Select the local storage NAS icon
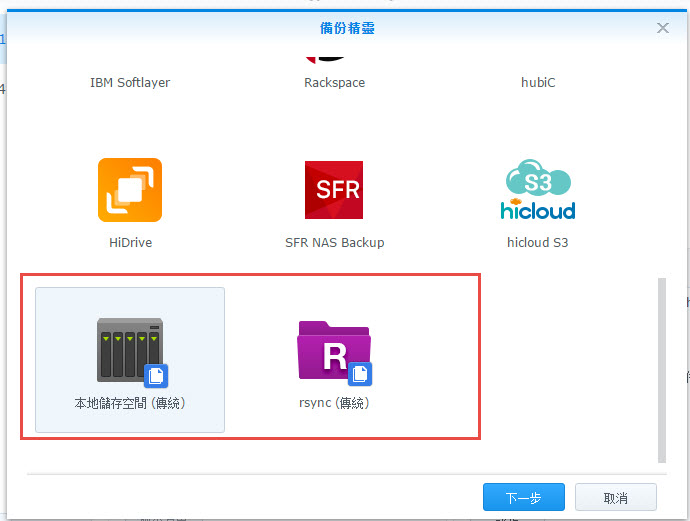The width and height of the screenshot is (690, 521). [132, 352]
